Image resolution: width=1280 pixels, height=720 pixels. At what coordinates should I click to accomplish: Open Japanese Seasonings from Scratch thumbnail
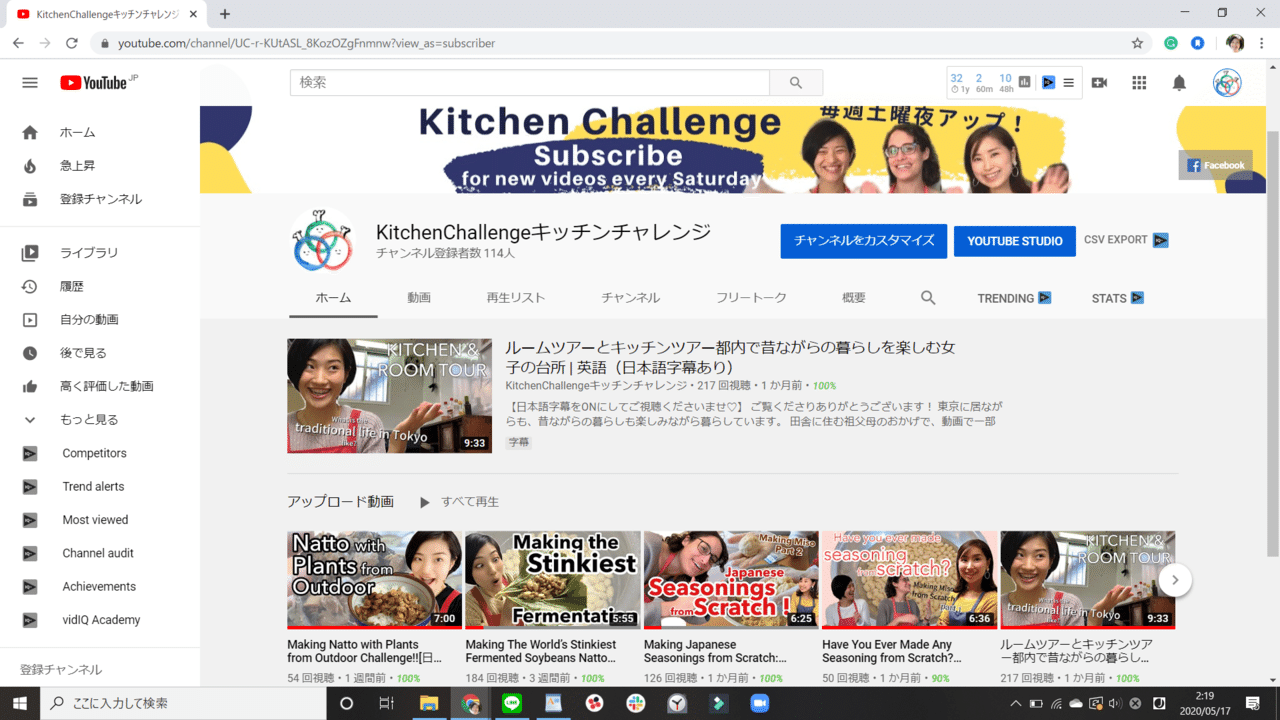tap(731, 580)
